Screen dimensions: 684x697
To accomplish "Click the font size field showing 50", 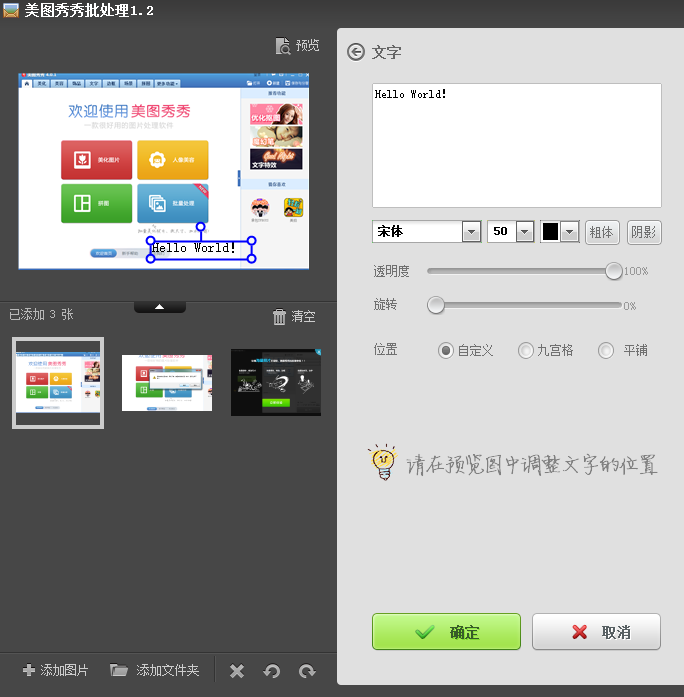I will pyautogui.click(x=502, y=232).
